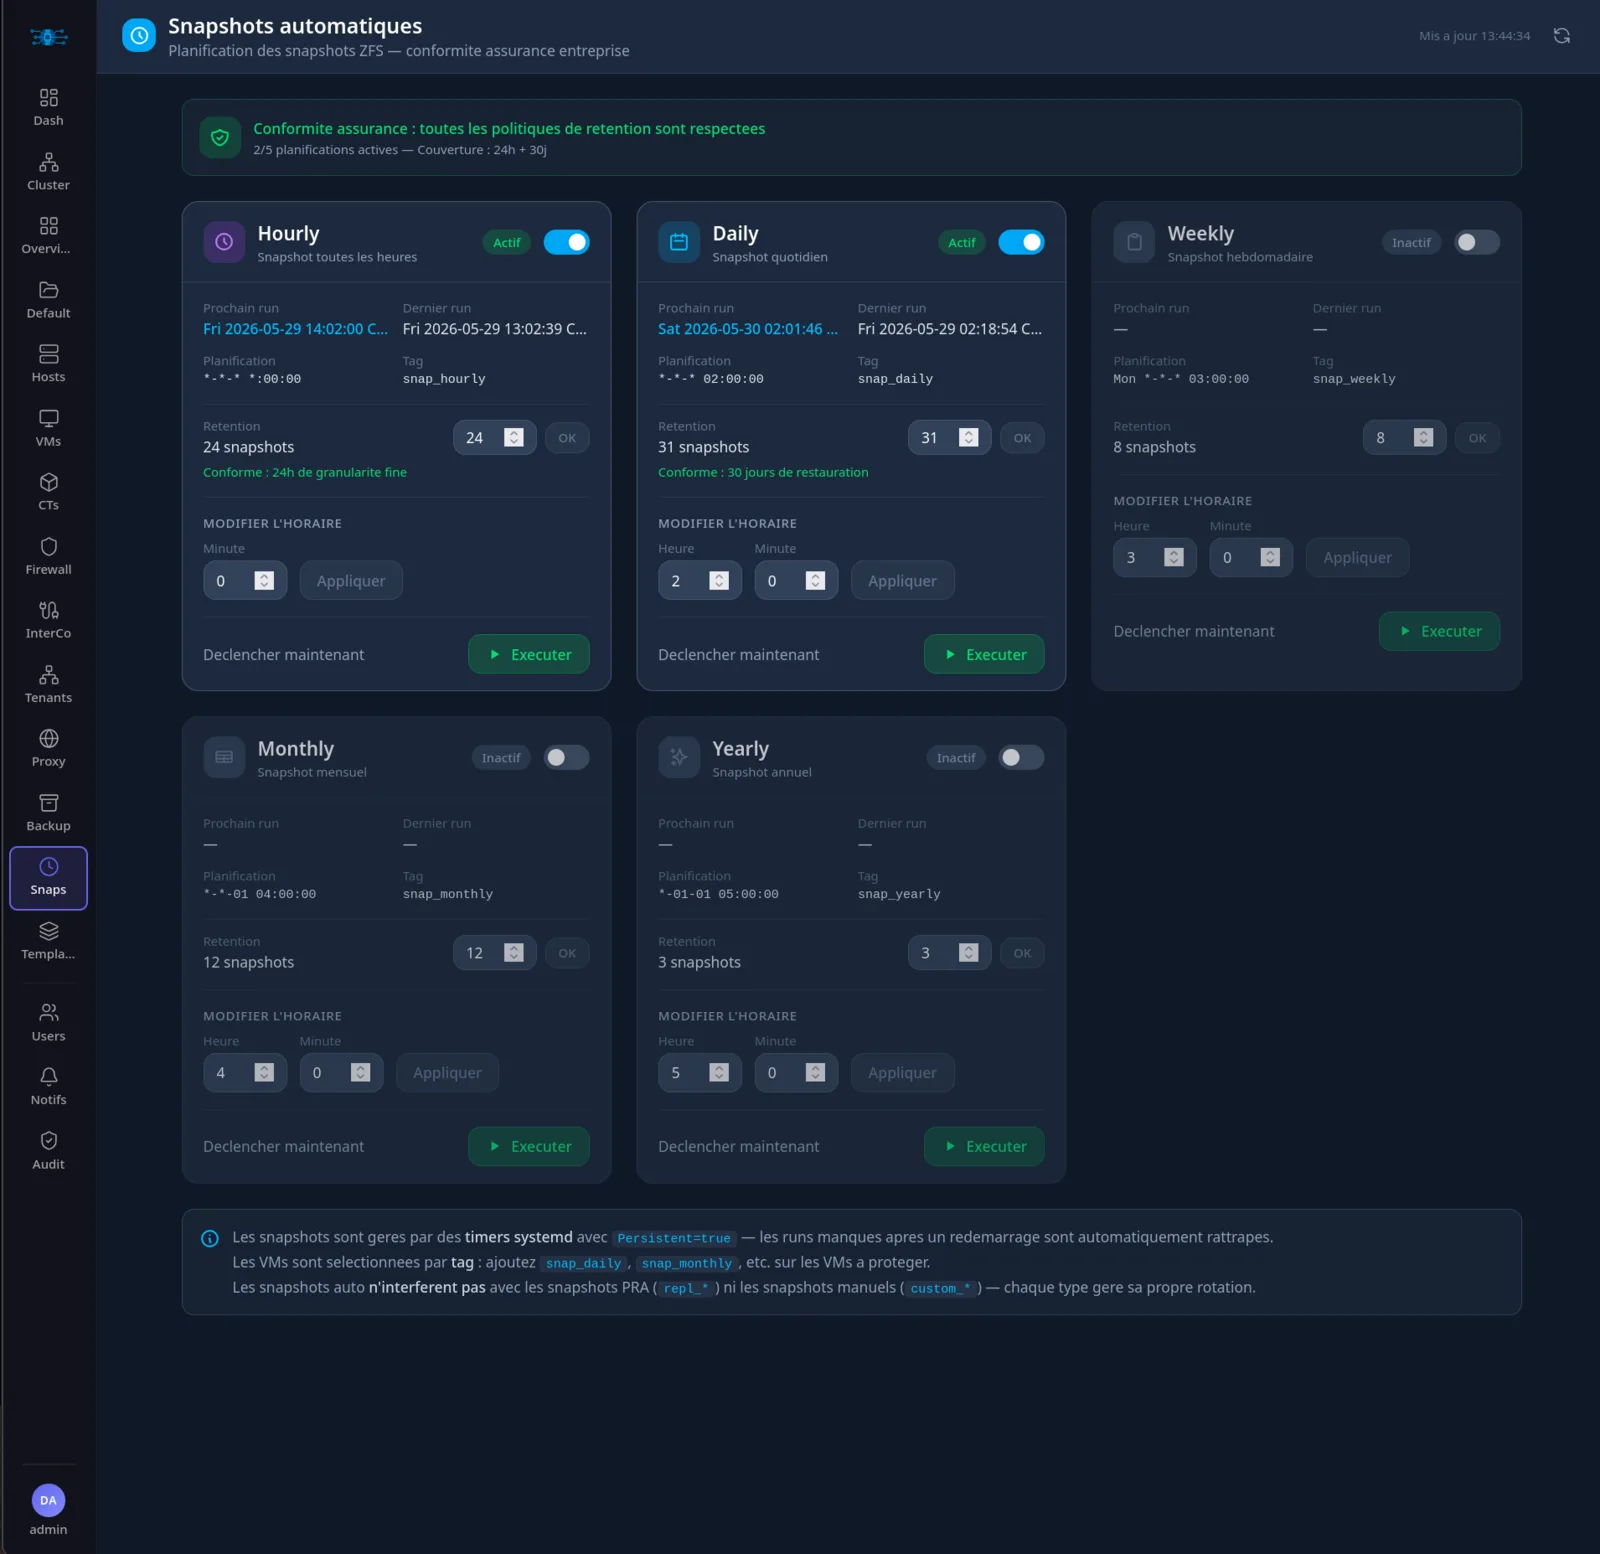This screenshot has height=1554, width=1600.
Task: Click the Weekly Minute input field
Action: tap(1251, 557)
